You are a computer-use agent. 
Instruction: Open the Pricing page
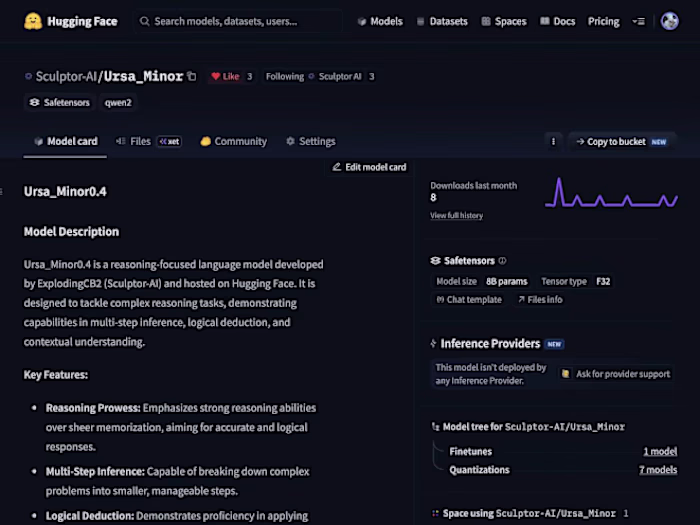604,21
